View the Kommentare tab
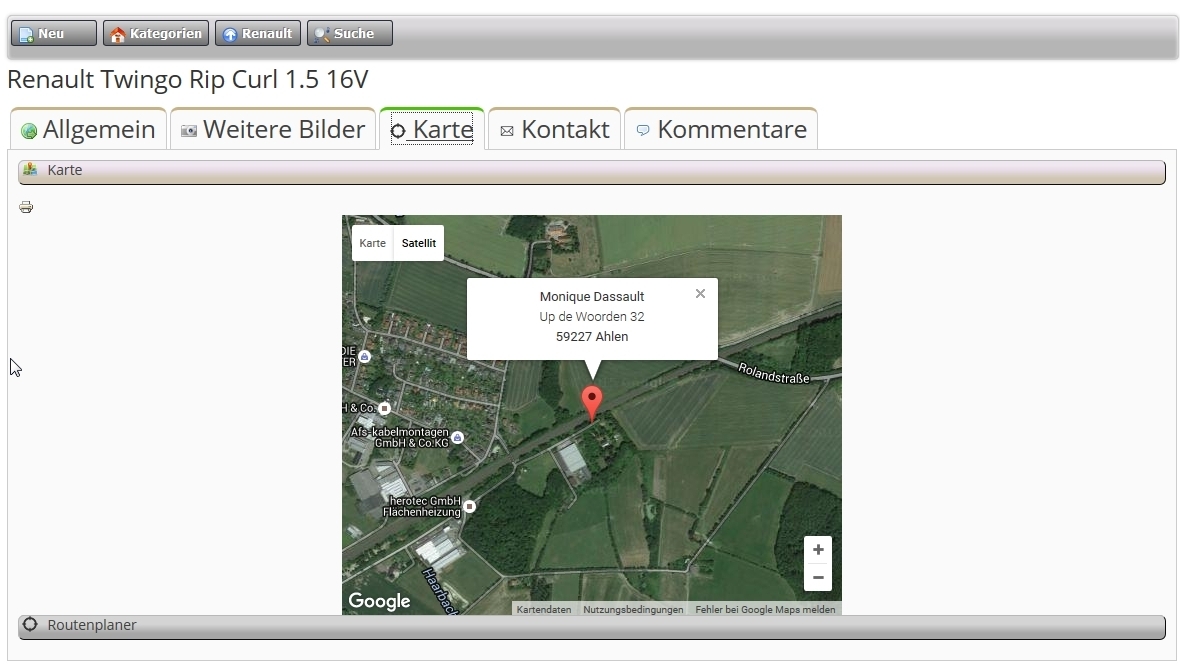 pos(721,129)
